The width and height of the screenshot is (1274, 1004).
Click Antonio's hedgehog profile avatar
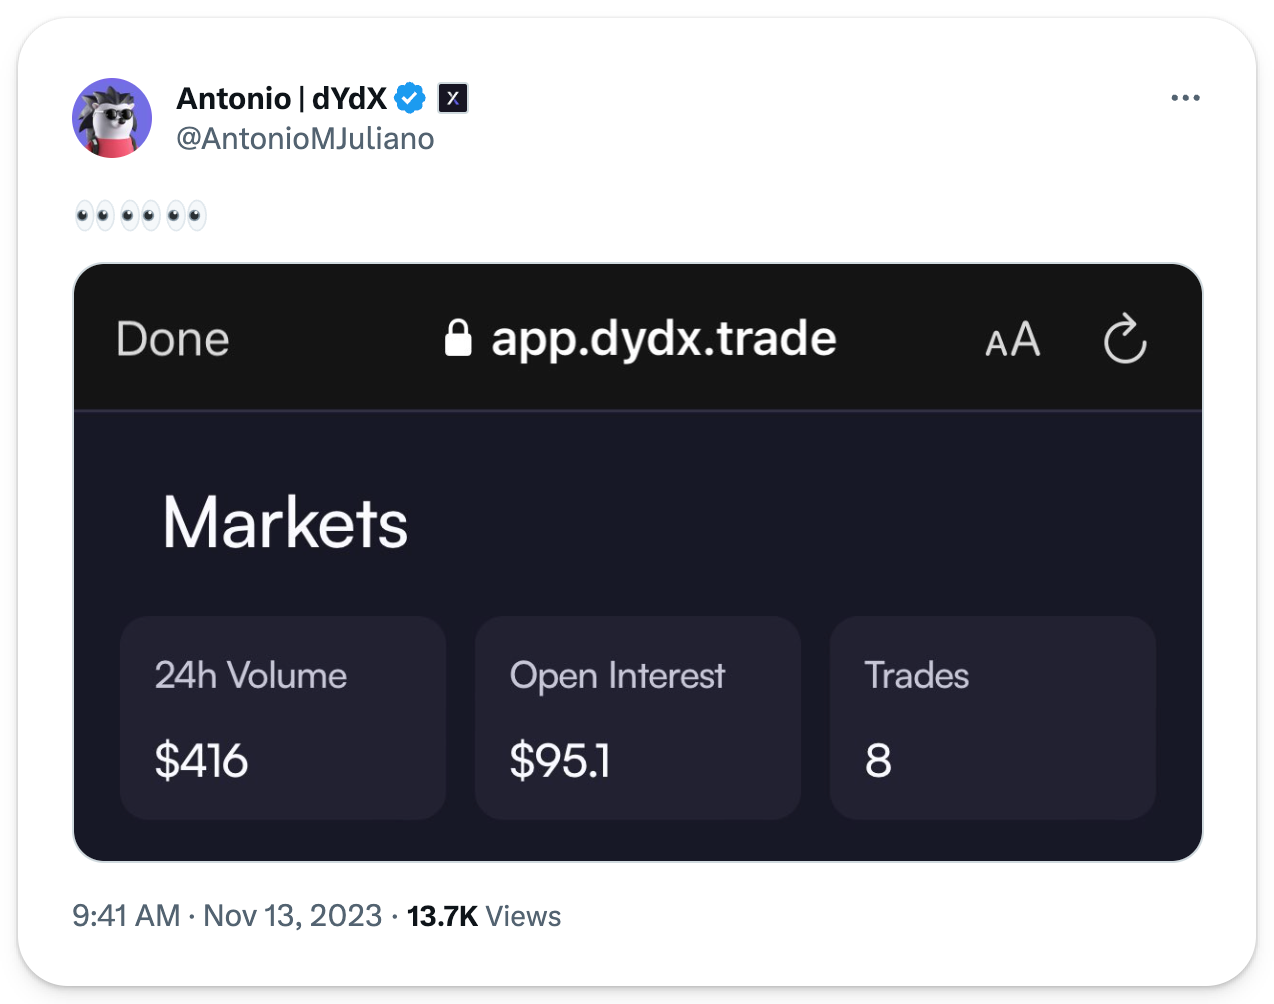tap(112, 118)
